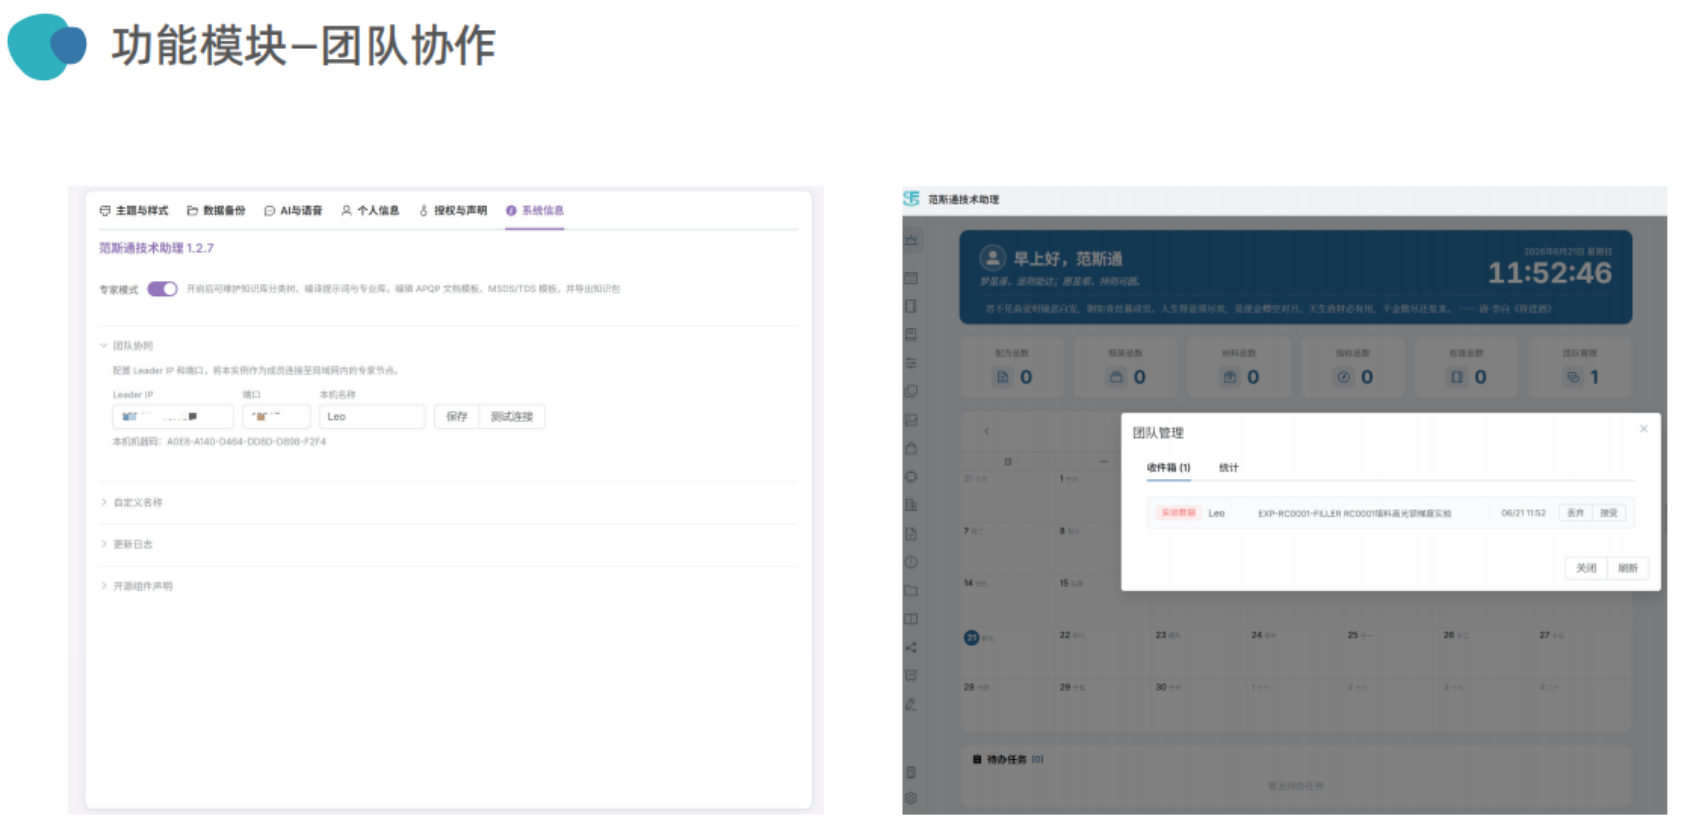Select the 系统信息 tab
Image resolution: width=1683 pixels, height=831 pixels.
pos(535,211)
